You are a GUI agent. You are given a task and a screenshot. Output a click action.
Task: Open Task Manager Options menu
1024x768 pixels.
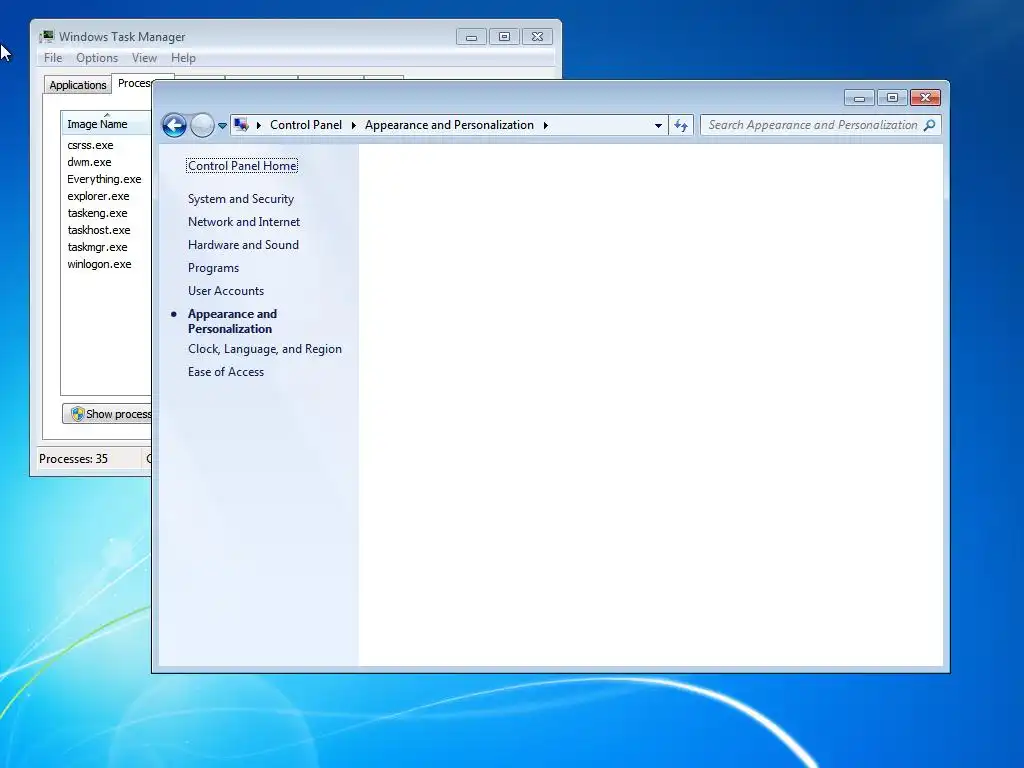click(x=97, y=57)
